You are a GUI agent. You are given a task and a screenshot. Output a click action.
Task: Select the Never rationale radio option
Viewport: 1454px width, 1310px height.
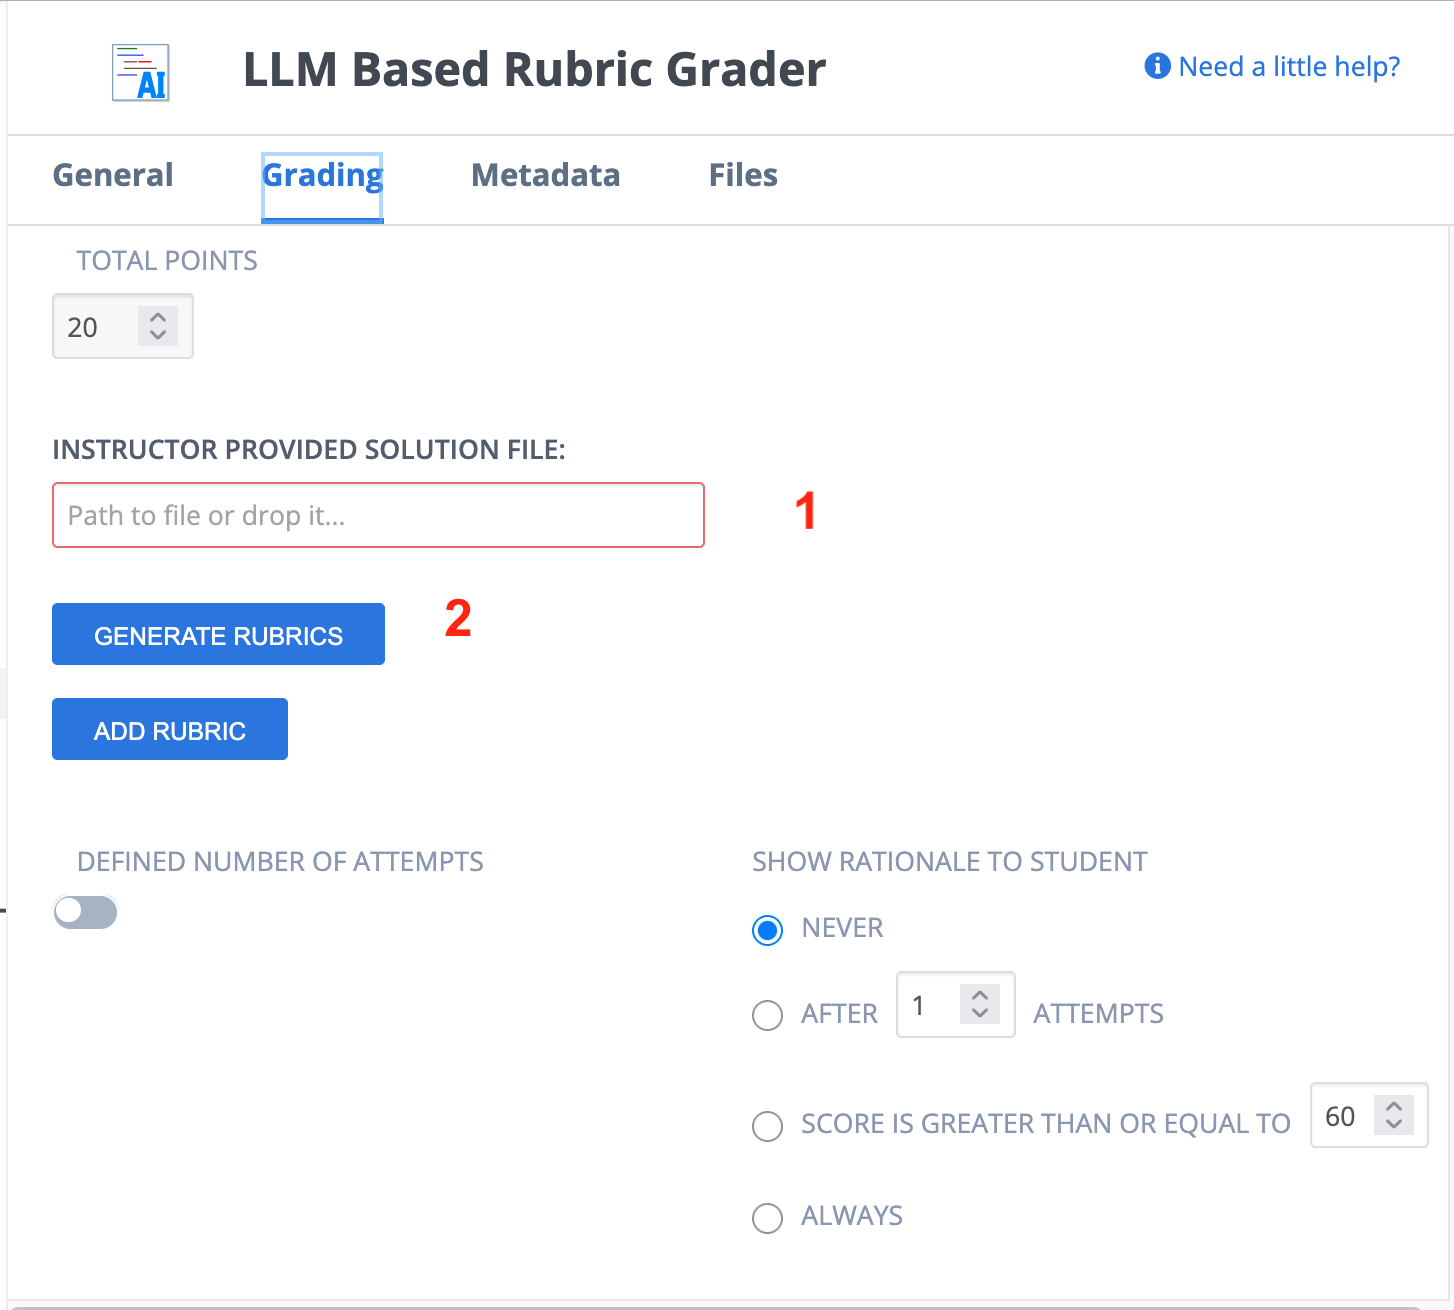(x=767, y=930)
